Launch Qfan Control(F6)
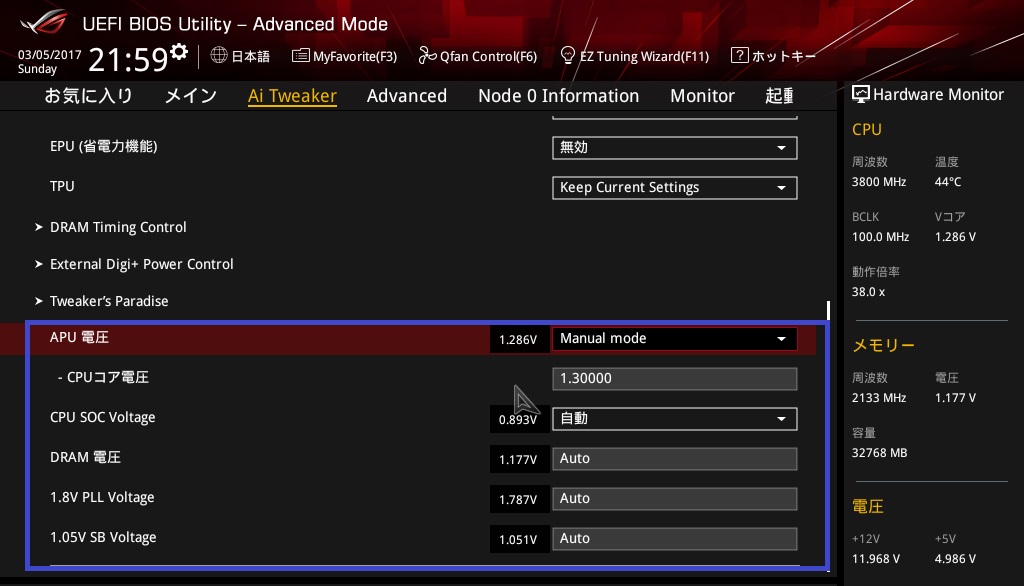Image resolution: width=1024 pixels, height=586 pixels. tap(478, 56)
